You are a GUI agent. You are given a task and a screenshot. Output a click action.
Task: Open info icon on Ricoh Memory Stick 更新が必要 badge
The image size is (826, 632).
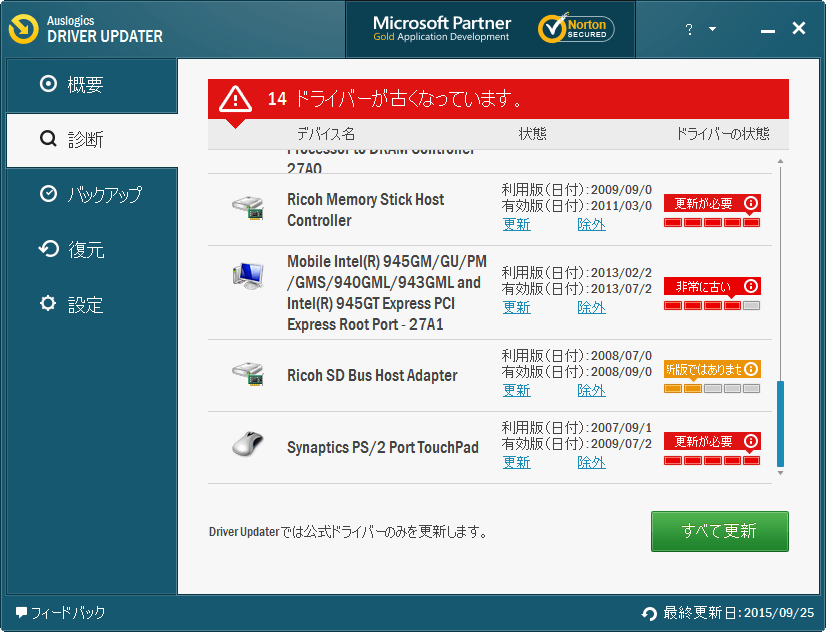[x=751, y=203]
